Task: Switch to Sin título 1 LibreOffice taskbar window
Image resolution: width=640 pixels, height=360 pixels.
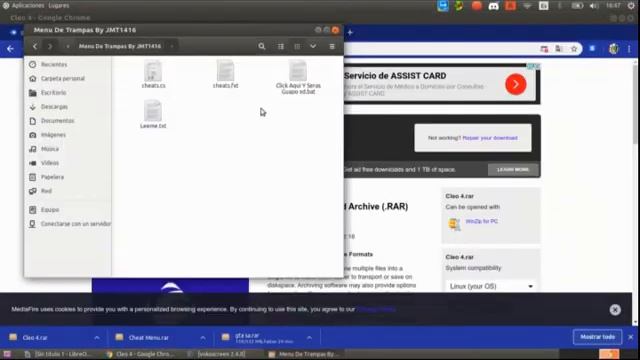Action: pos(57,354)
